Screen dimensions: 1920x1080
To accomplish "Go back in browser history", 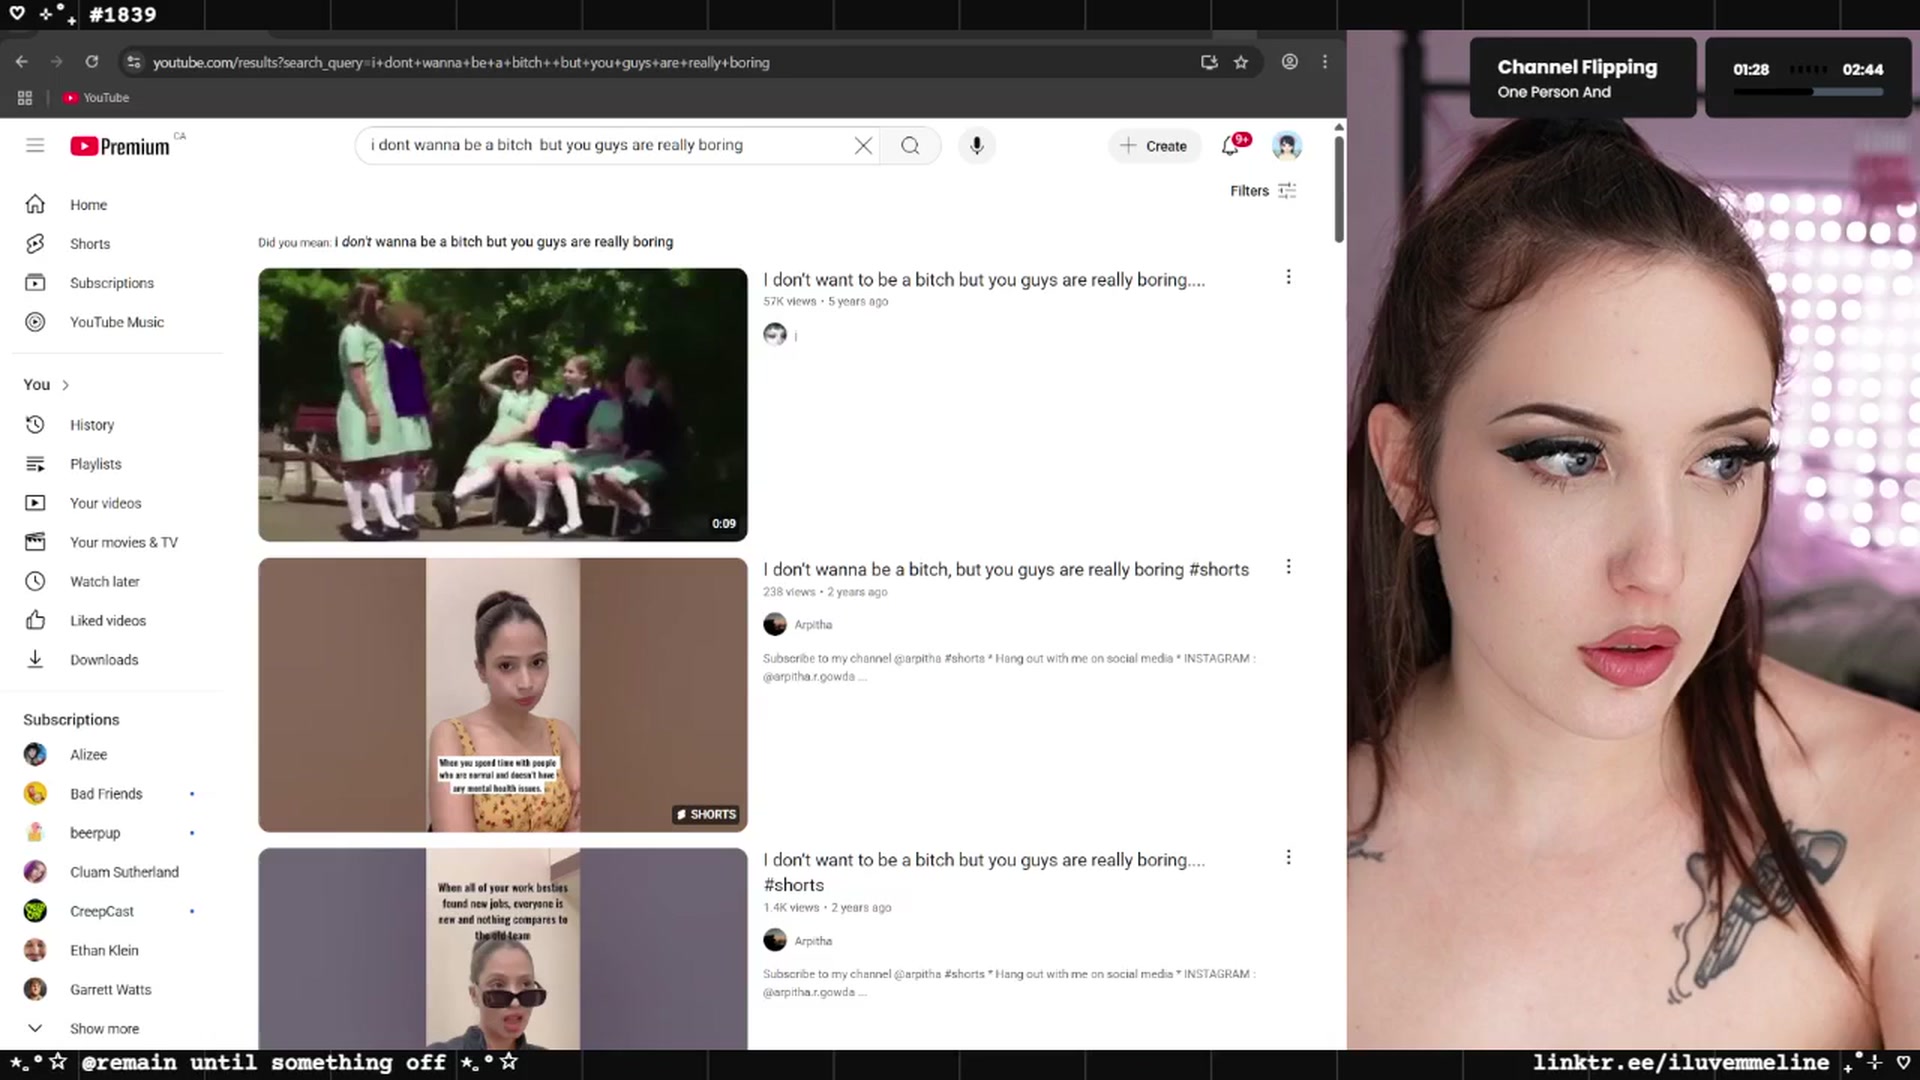I will point(22,62).
